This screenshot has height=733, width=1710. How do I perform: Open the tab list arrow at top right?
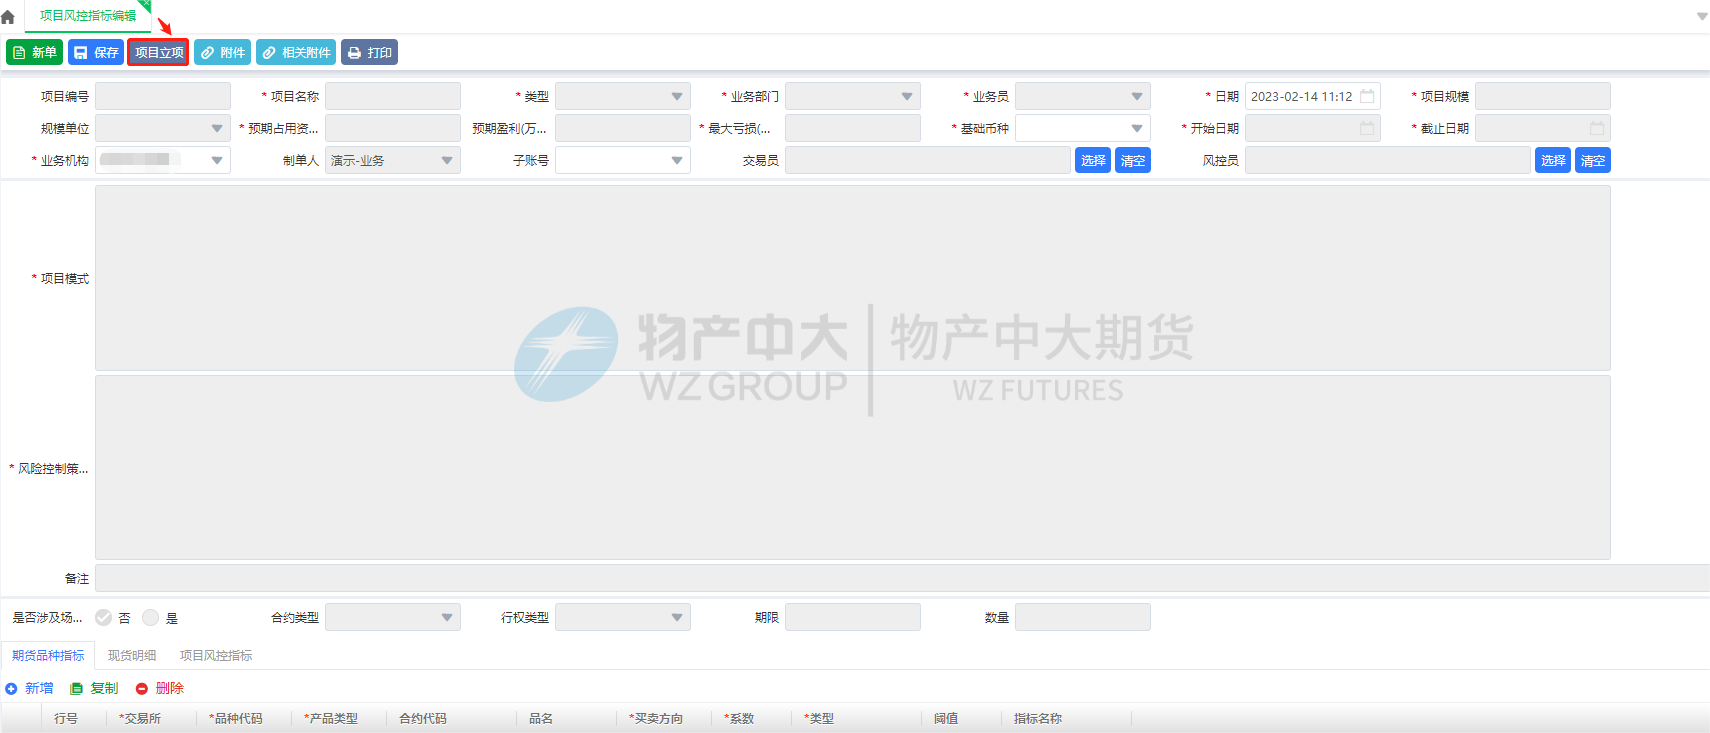pyautogui.click(x=1702, y=16)
